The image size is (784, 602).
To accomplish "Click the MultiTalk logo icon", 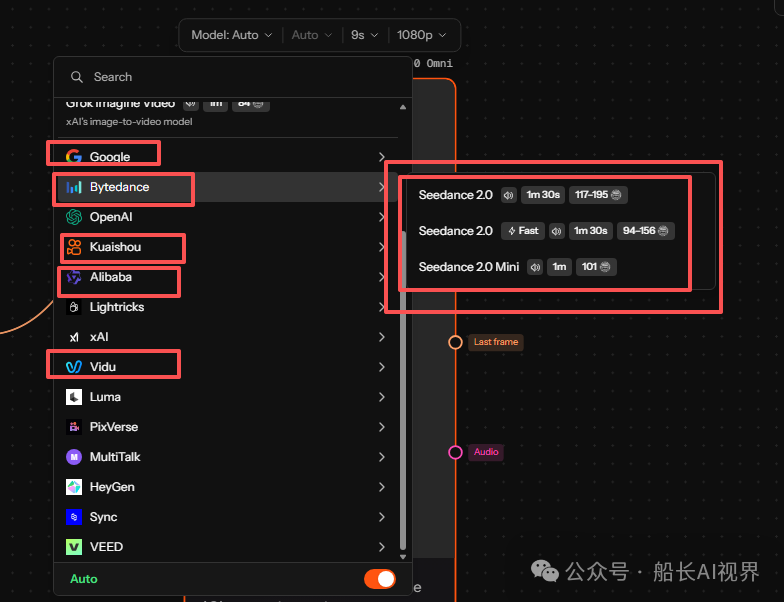I will tap(74, 457).
